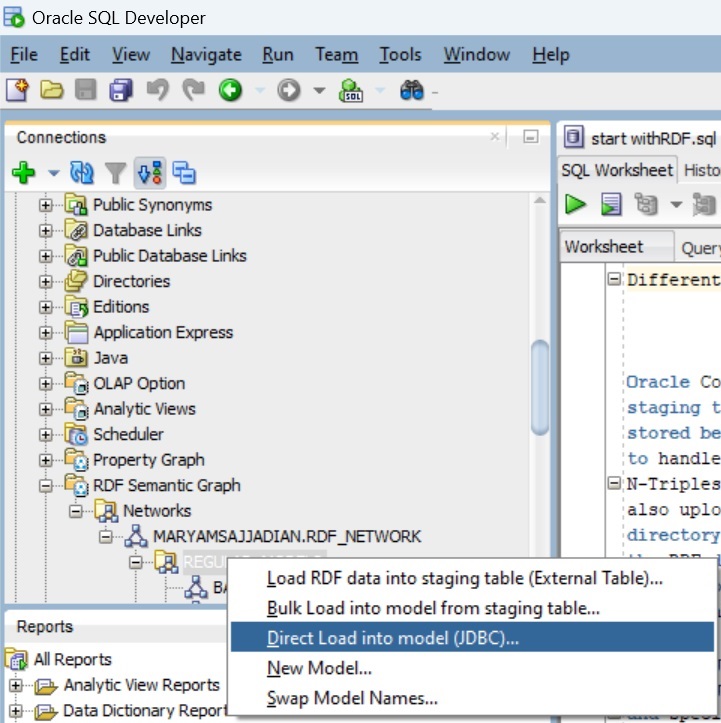Click the Save disk icon
Viewport: 721px width, 723px height.
(x=86, y=89)
